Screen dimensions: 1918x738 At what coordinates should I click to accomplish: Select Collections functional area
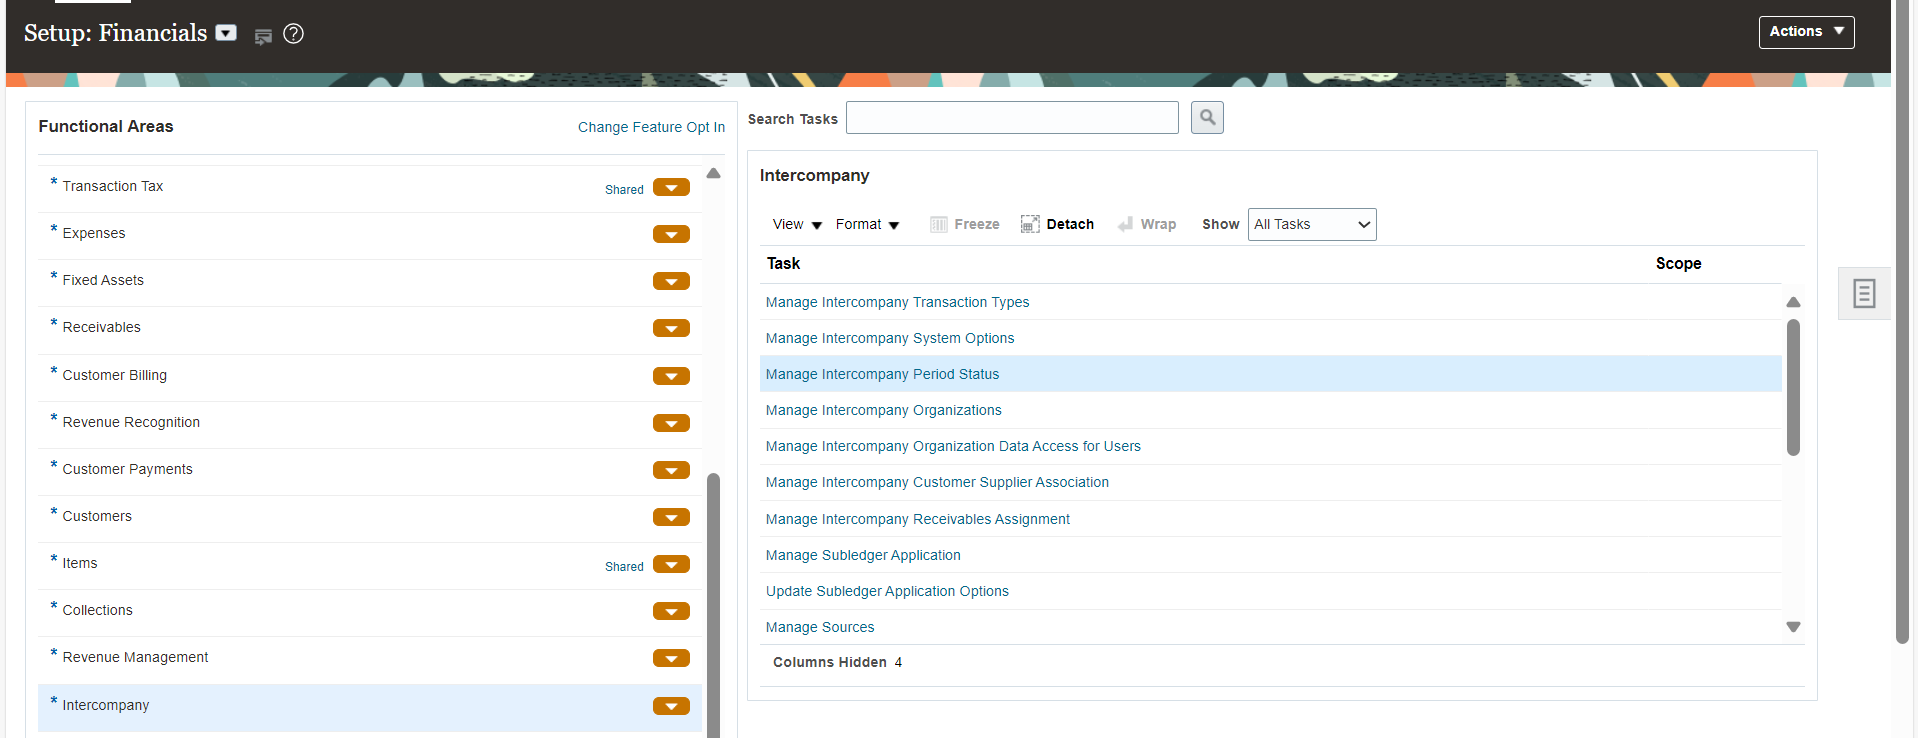[97, 610]
